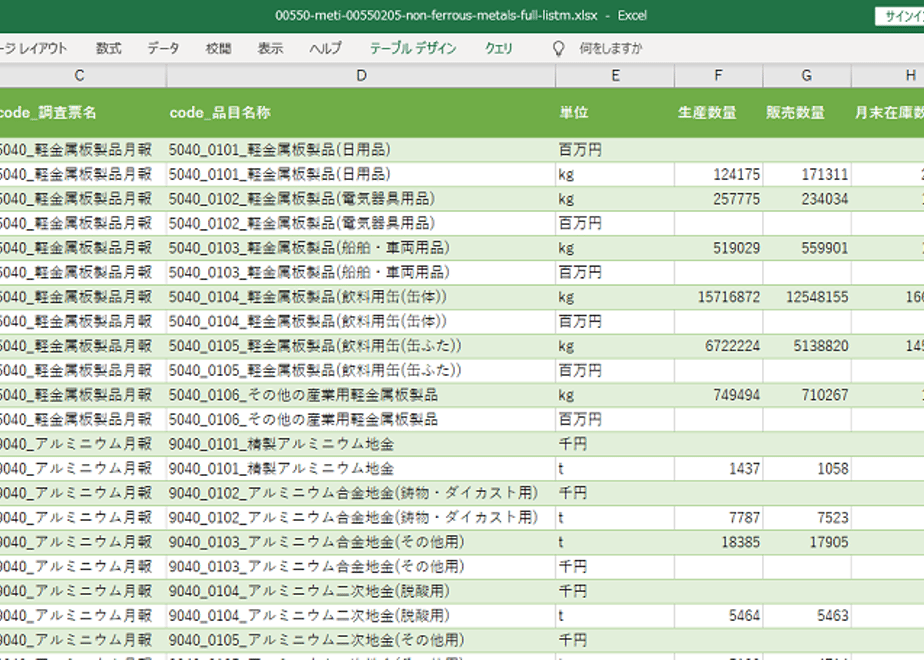Screen dimensions: 924x660
Task: Select cell with value 5464
Action: [x=718, y=616]
